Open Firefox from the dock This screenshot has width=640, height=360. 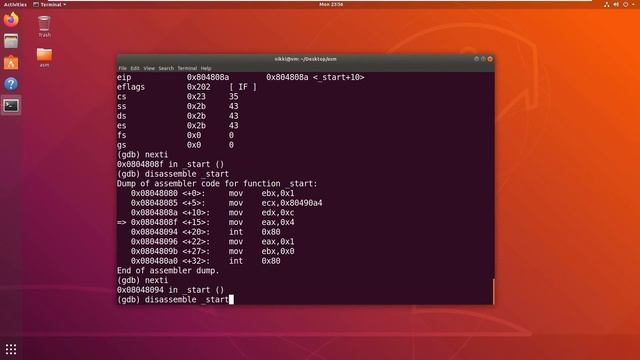pos(11,20)
